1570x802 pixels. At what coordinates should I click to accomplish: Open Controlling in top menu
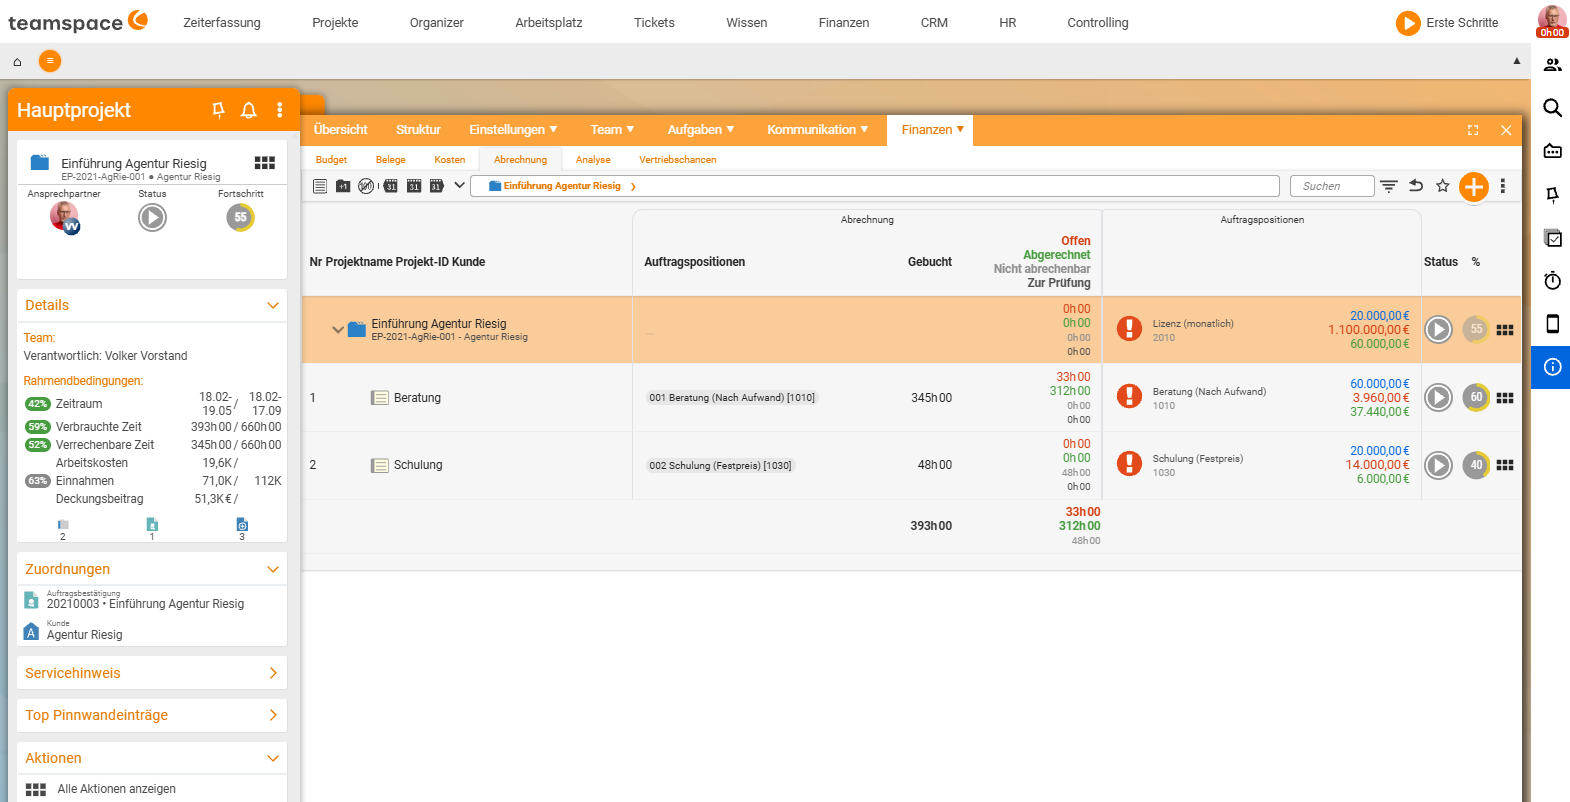click(1098, 23)
